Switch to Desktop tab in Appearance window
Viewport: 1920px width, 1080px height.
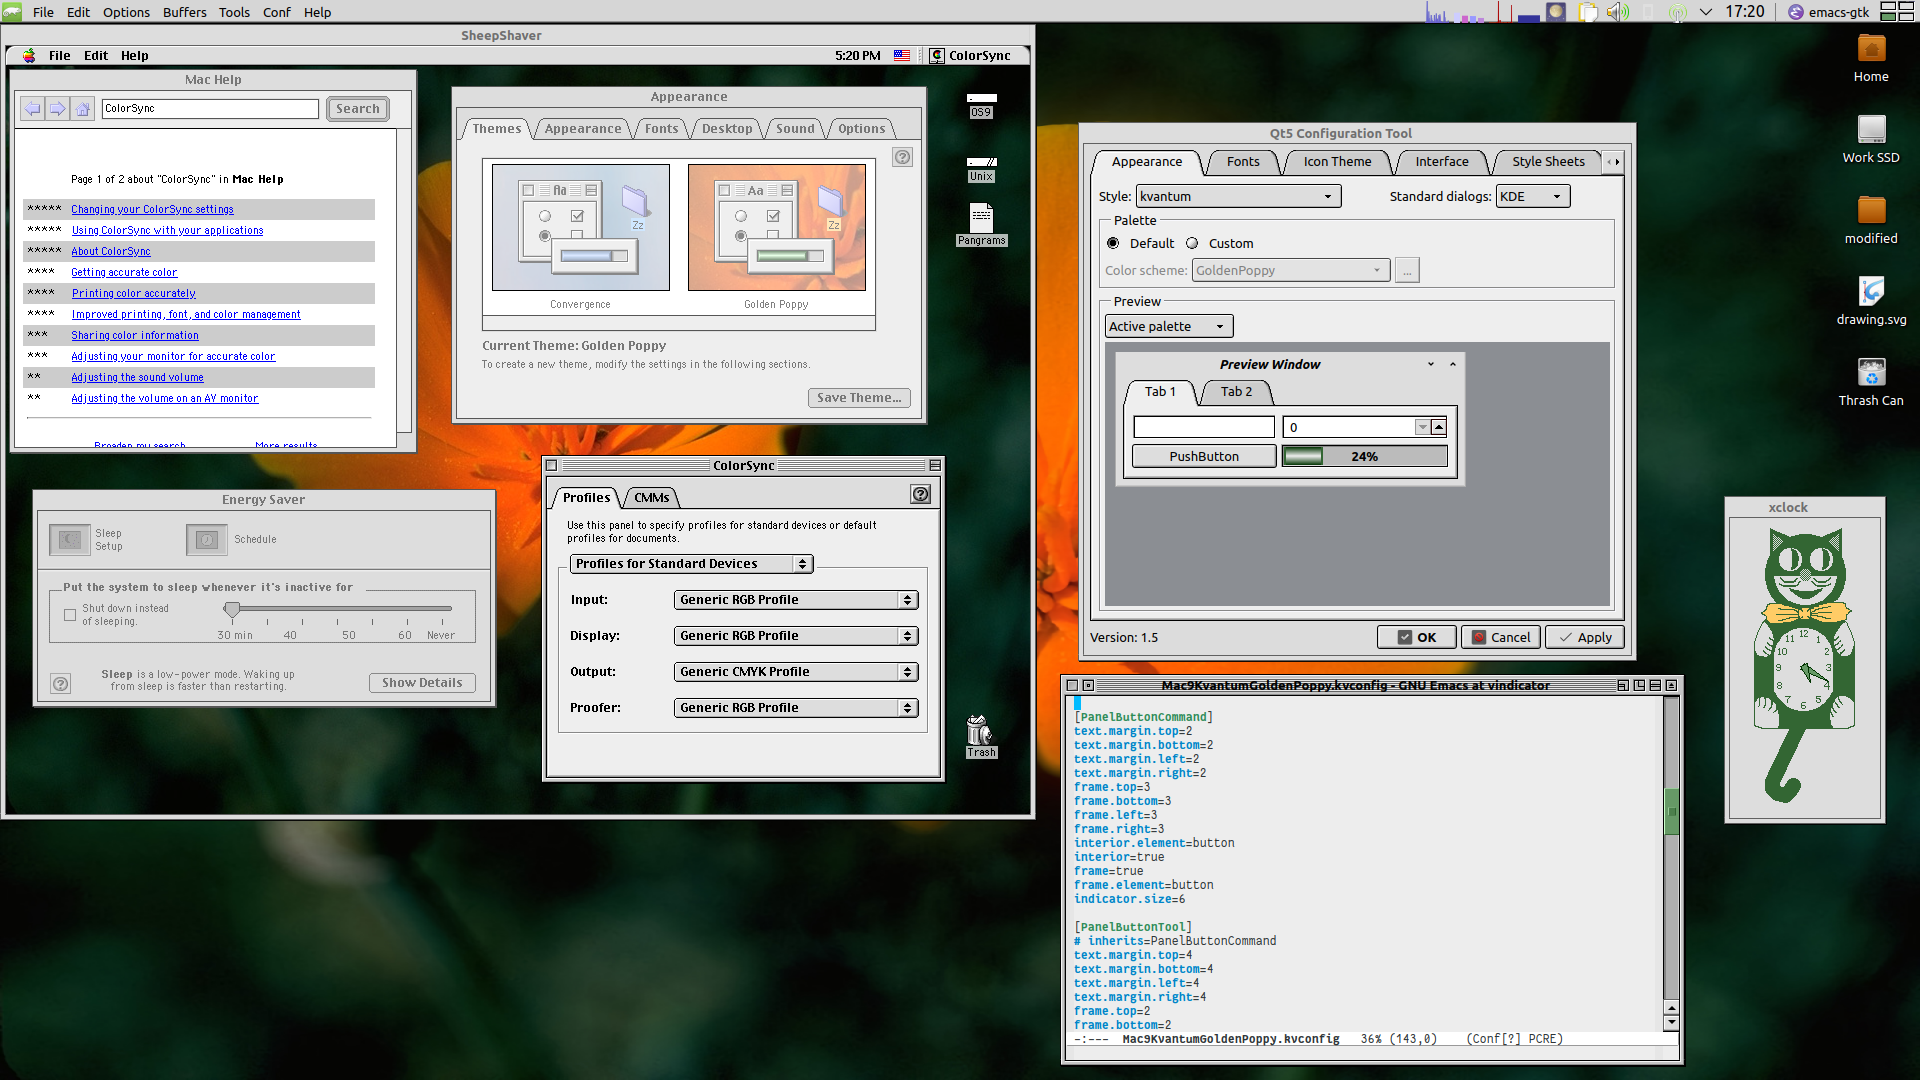tap(727, 128)
